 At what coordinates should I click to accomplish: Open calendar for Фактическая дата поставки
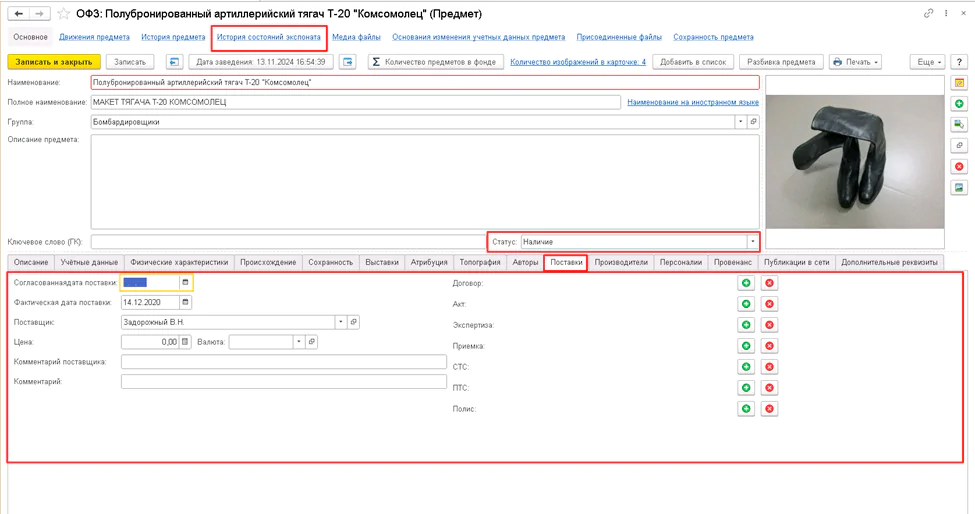[185, 303]
